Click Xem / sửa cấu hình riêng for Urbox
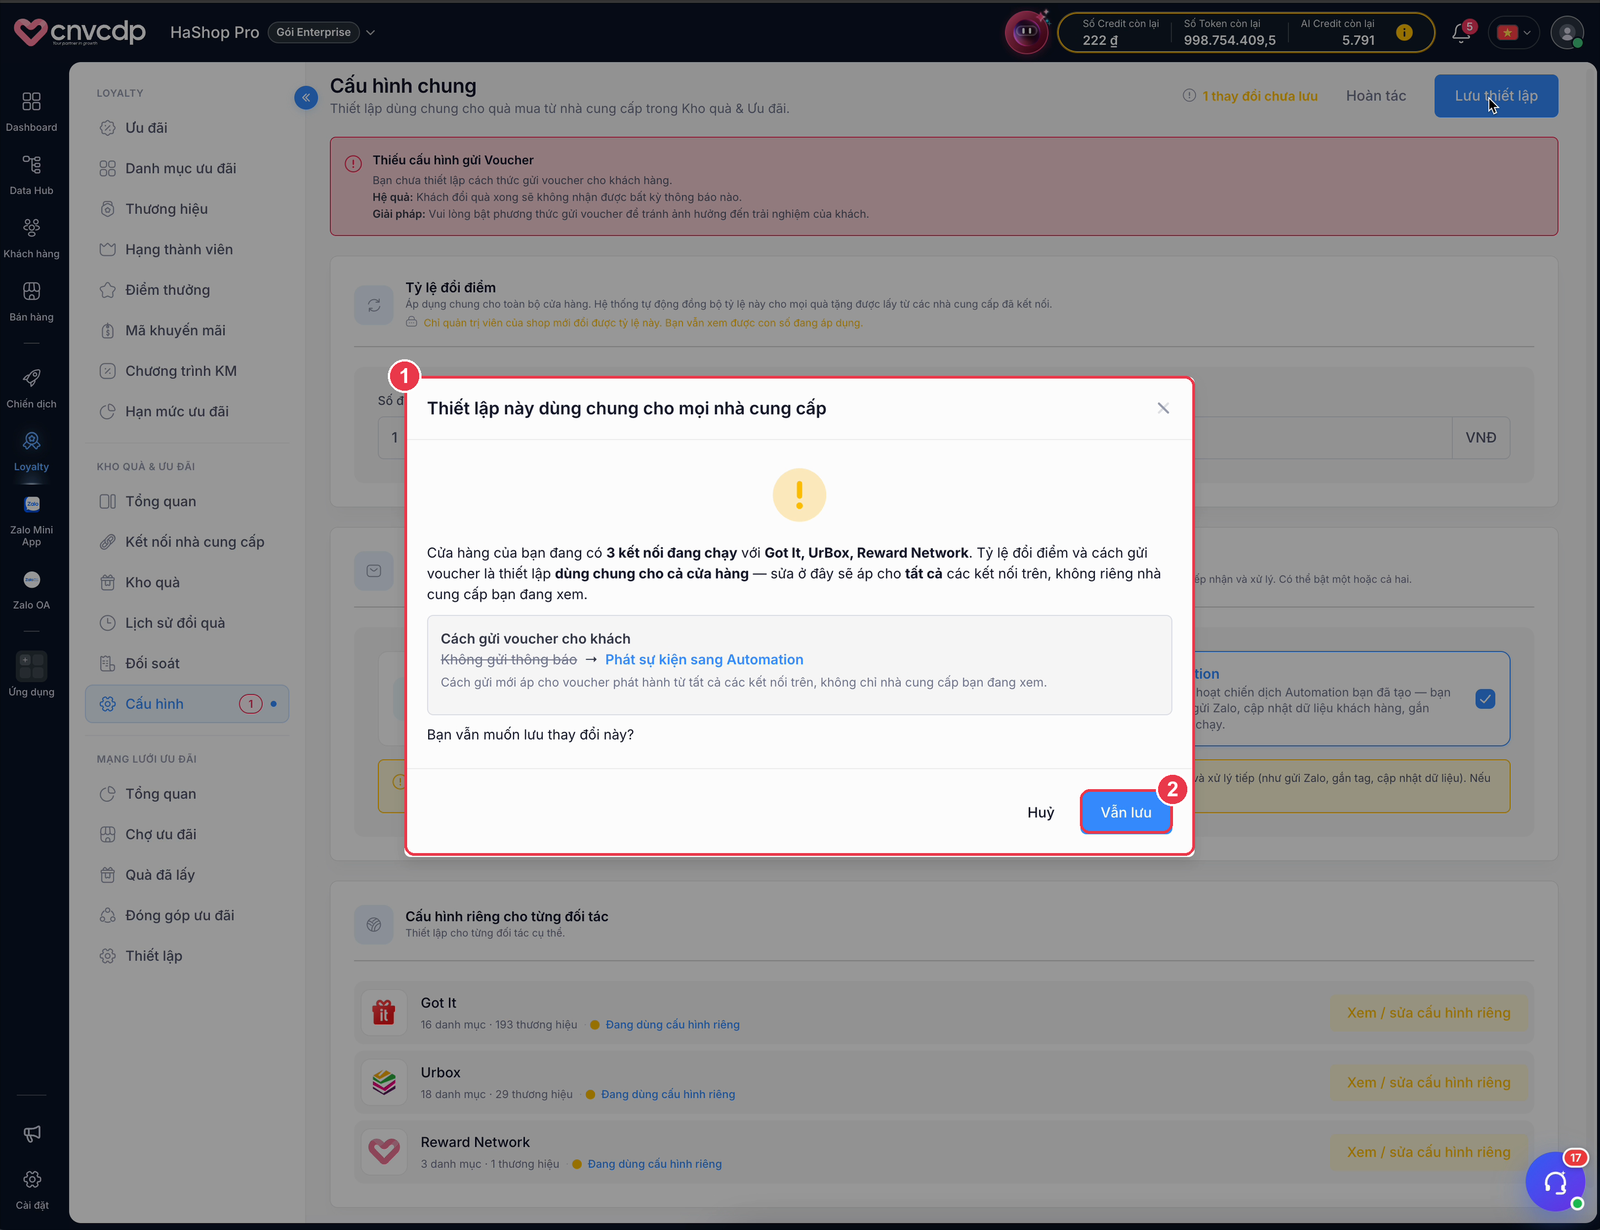Viewport: 1600px width, 1230px height. pyautogui.click(x=1428, y=1082)
